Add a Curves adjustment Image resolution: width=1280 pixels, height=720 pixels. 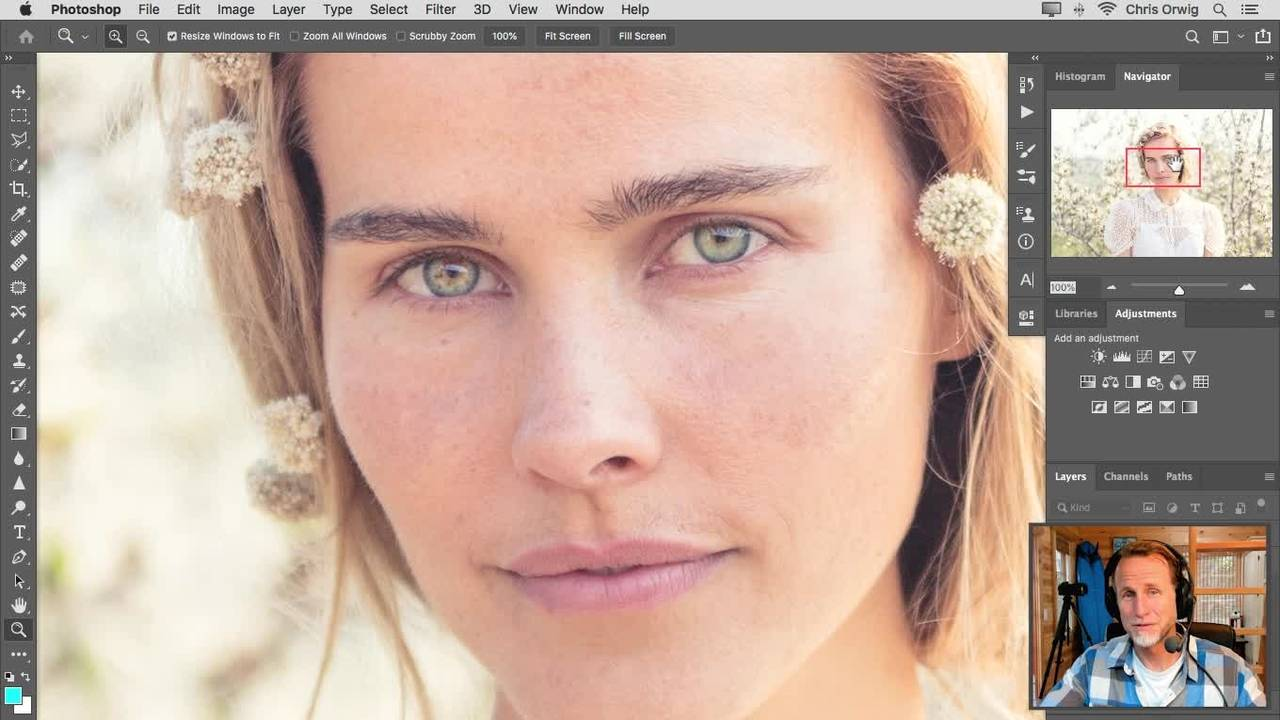(x=1144, y=357)
